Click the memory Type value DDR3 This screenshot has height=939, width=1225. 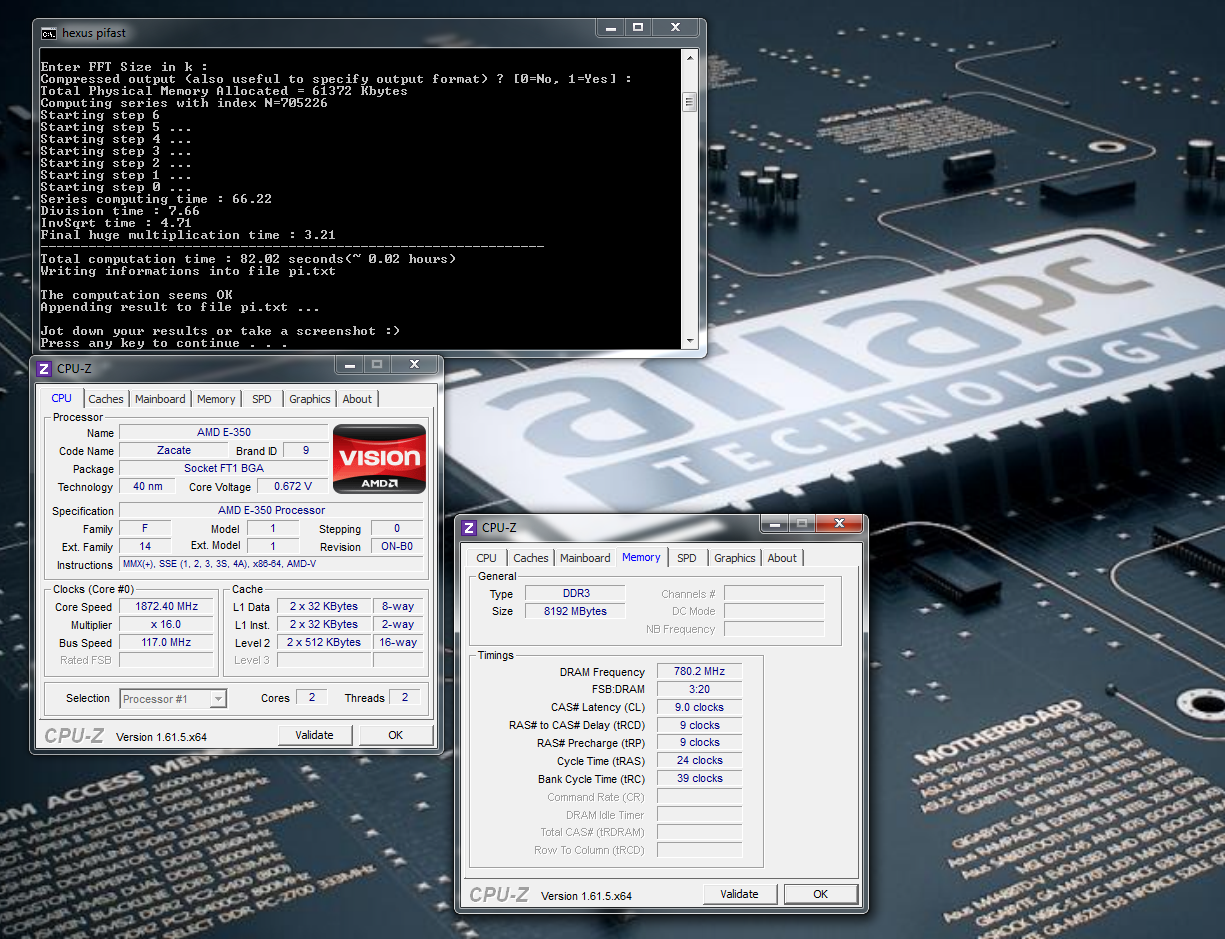click(575, 593)
